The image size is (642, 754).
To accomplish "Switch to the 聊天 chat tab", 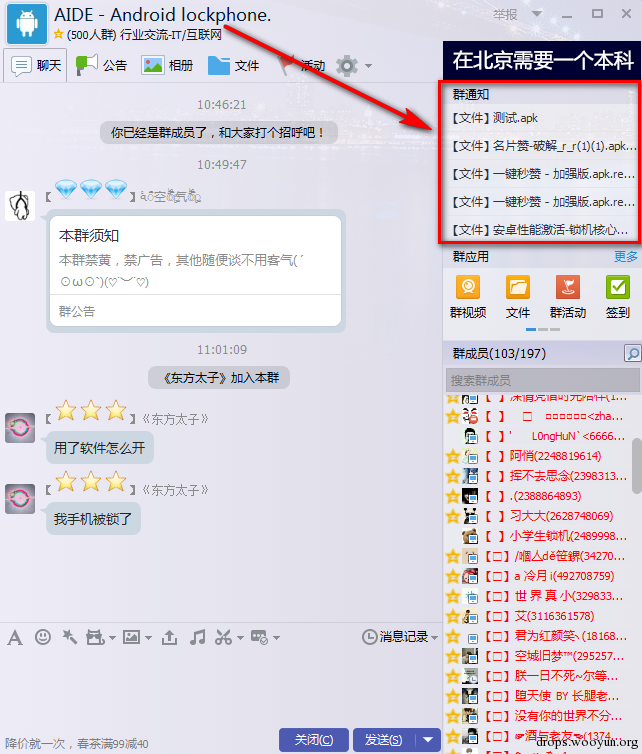I will point(36,65).
